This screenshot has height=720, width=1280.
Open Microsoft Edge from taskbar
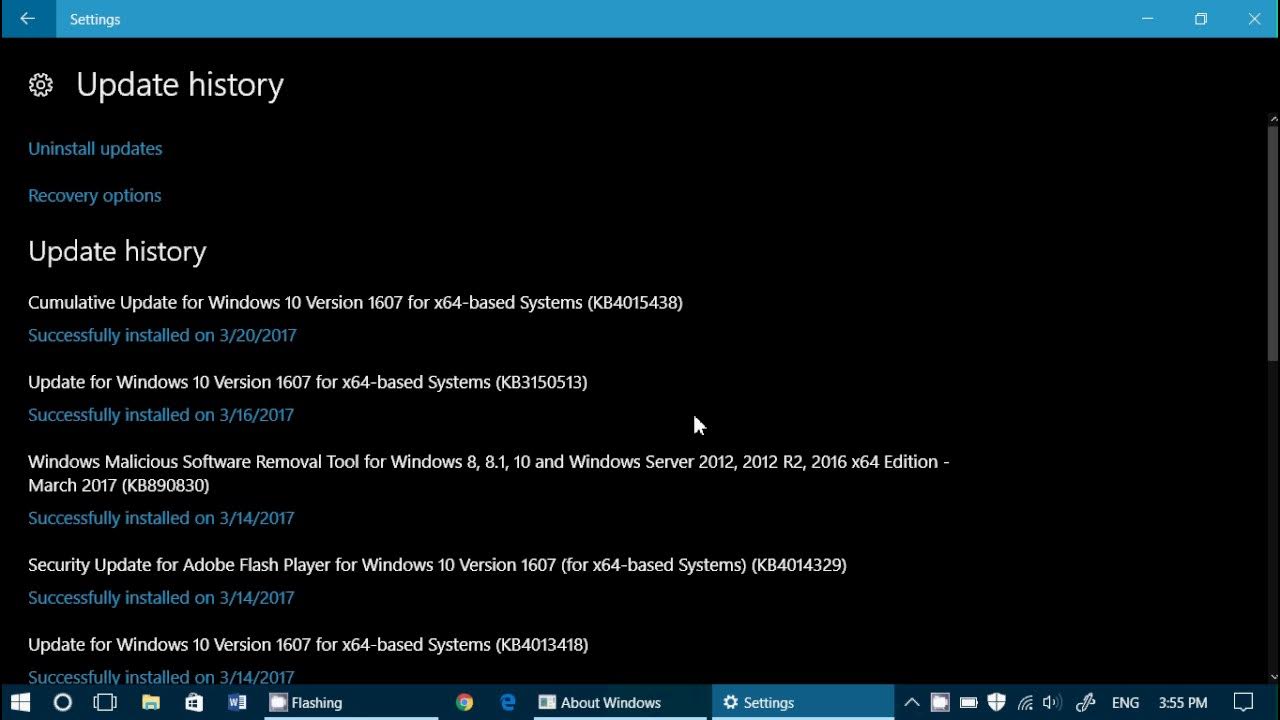tap(508, 702)
